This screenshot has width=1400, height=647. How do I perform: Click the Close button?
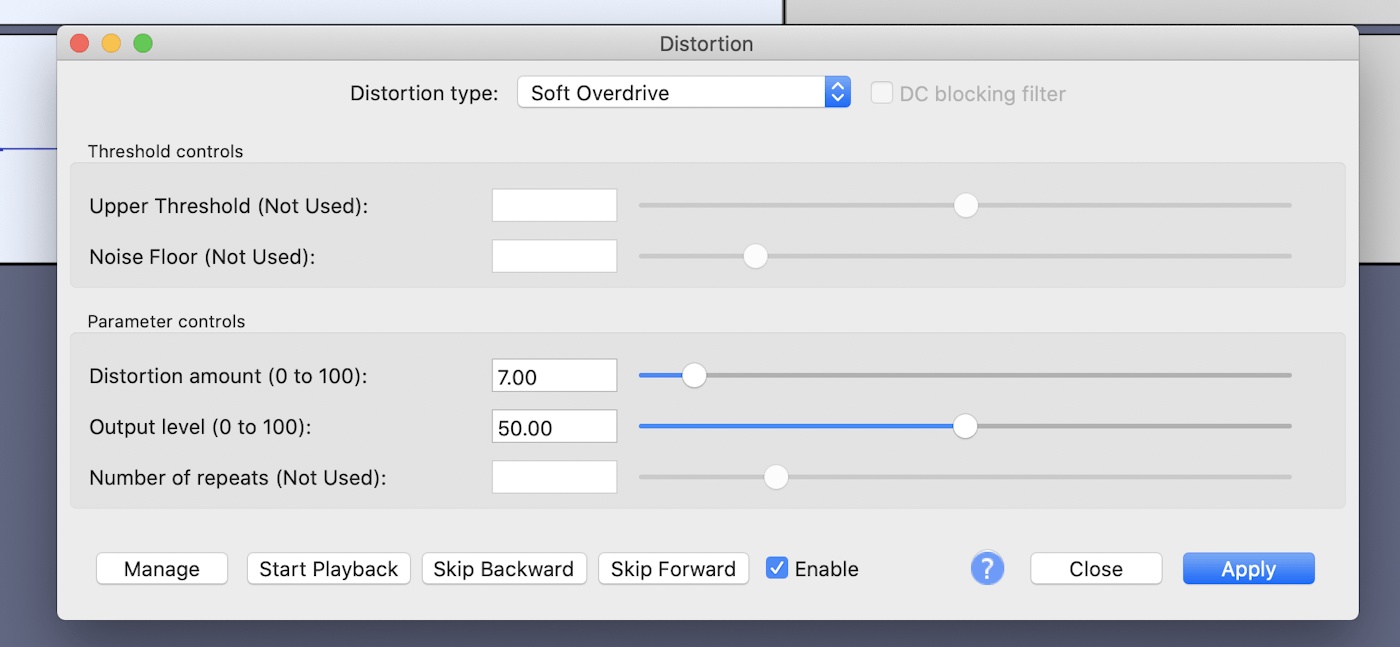pos(1096,569)
